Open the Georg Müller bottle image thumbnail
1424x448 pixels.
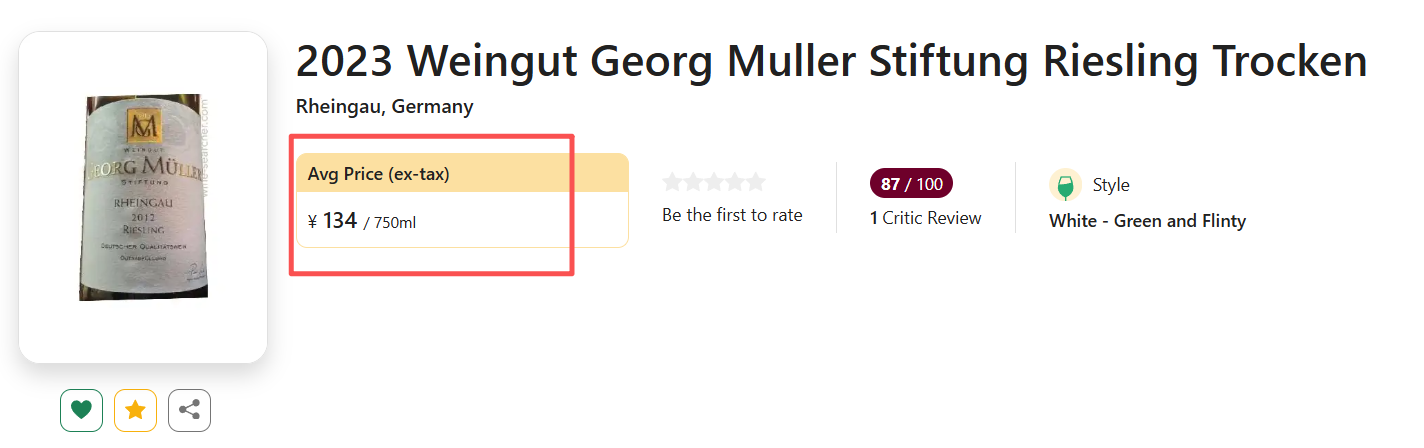(x=143, y=197)
